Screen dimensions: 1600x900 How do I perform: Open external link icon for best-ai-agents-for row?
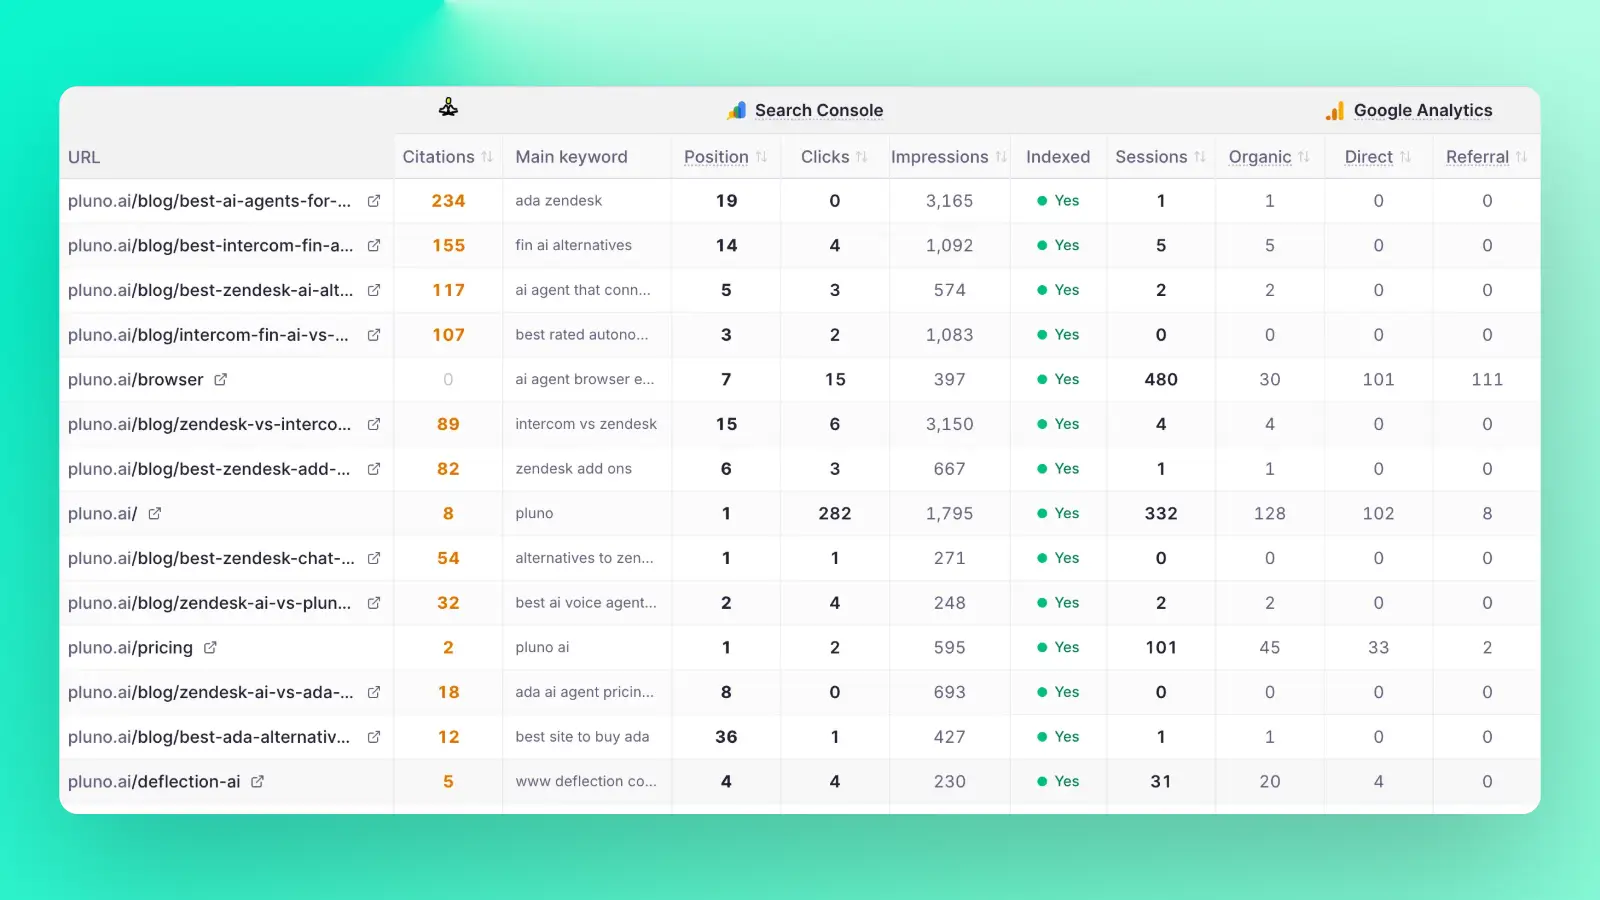374,201
